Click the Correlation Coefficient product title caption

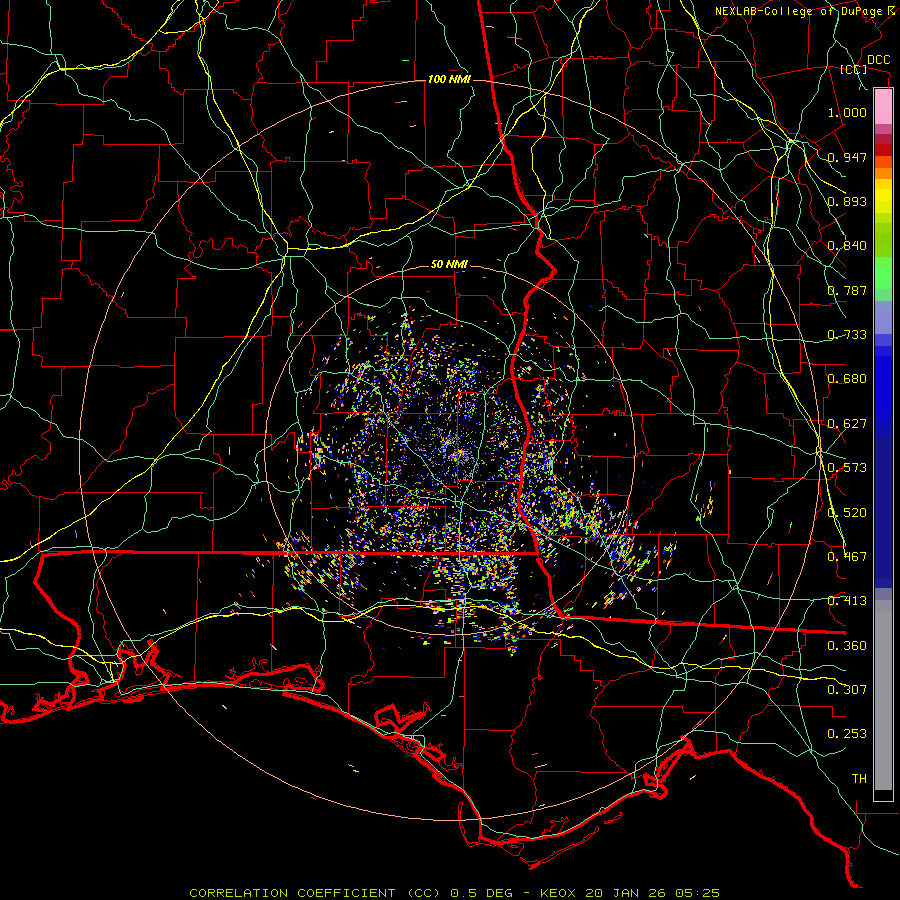pos(454,893)
